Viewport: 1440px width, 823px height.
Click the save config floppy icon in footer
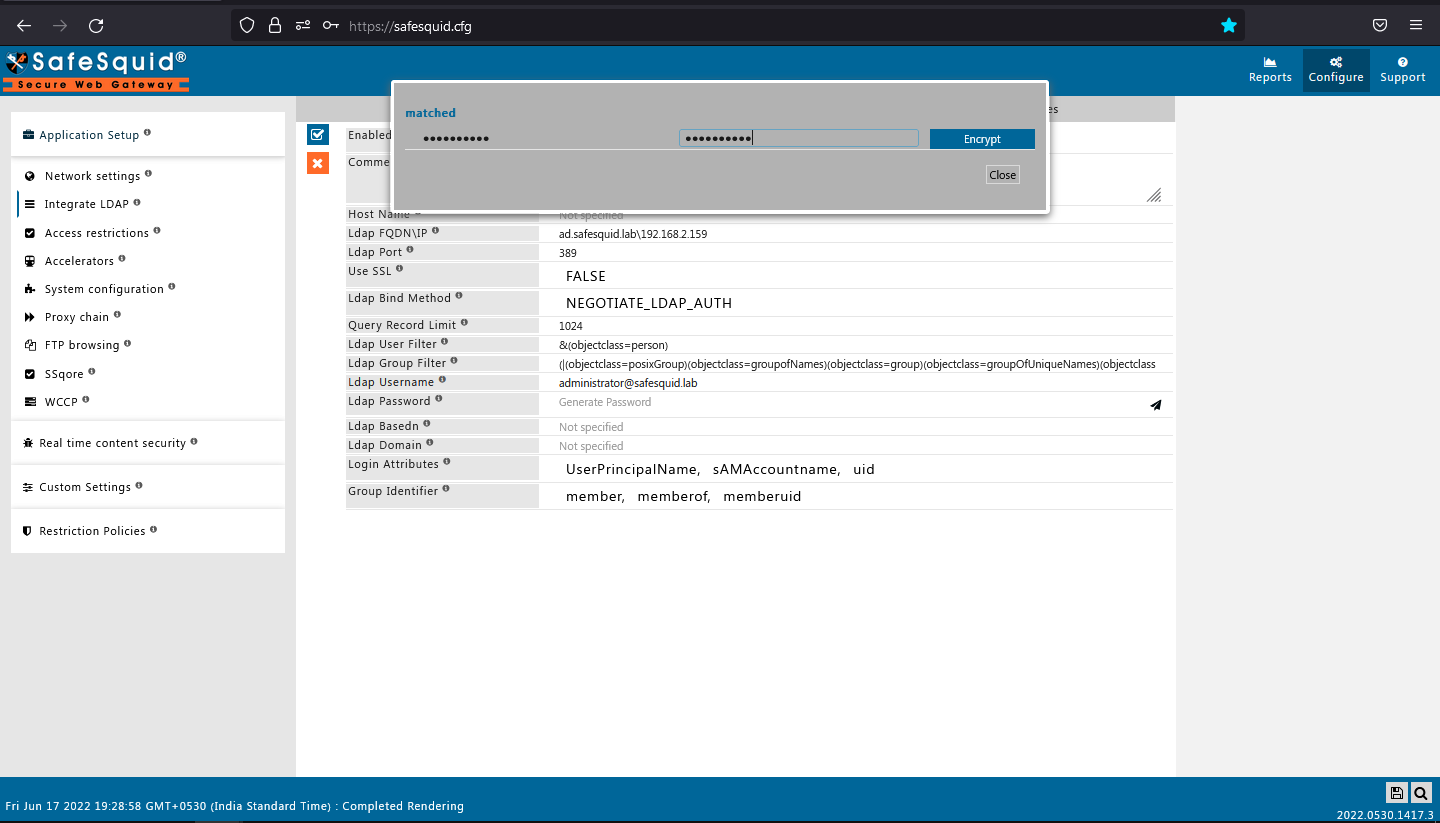(x=1396, y=793)
